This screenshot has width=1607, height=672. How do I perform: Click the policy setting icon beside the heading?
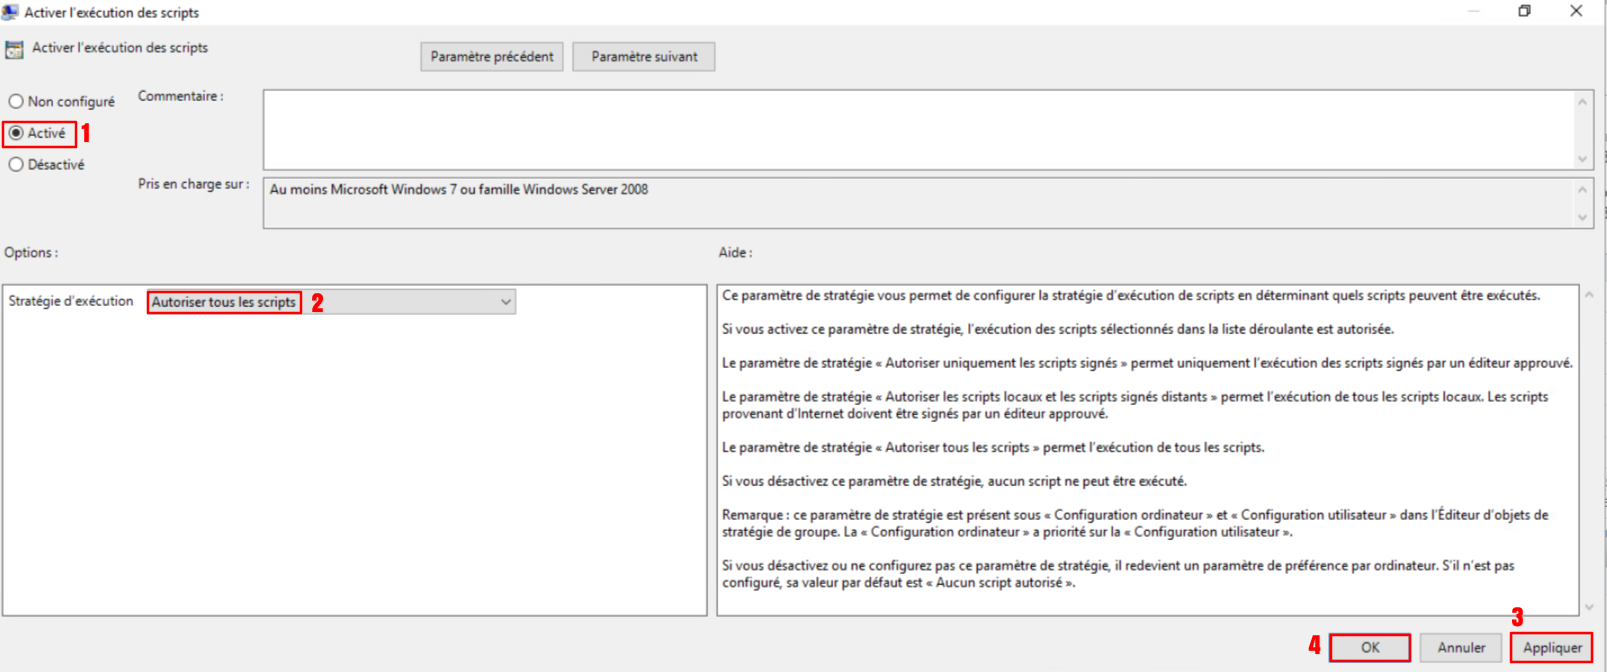point(14,49)
